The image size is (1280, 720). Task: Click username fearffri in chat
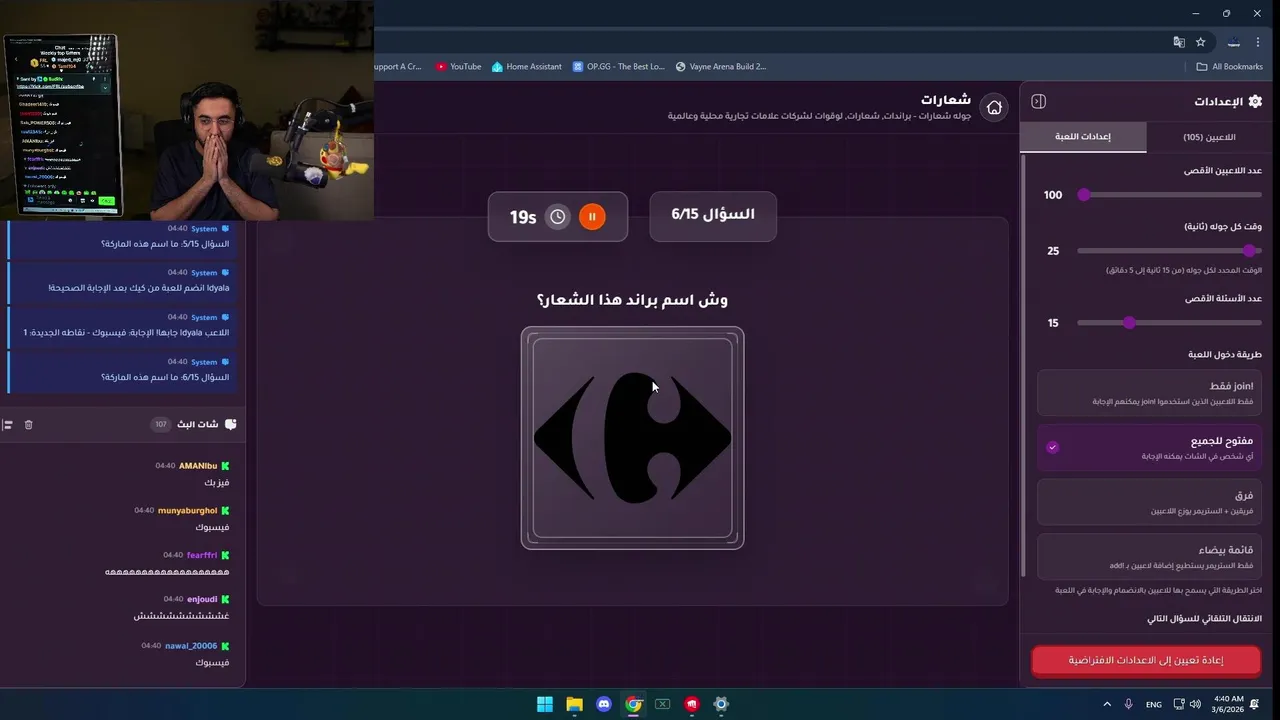point(201,555)
